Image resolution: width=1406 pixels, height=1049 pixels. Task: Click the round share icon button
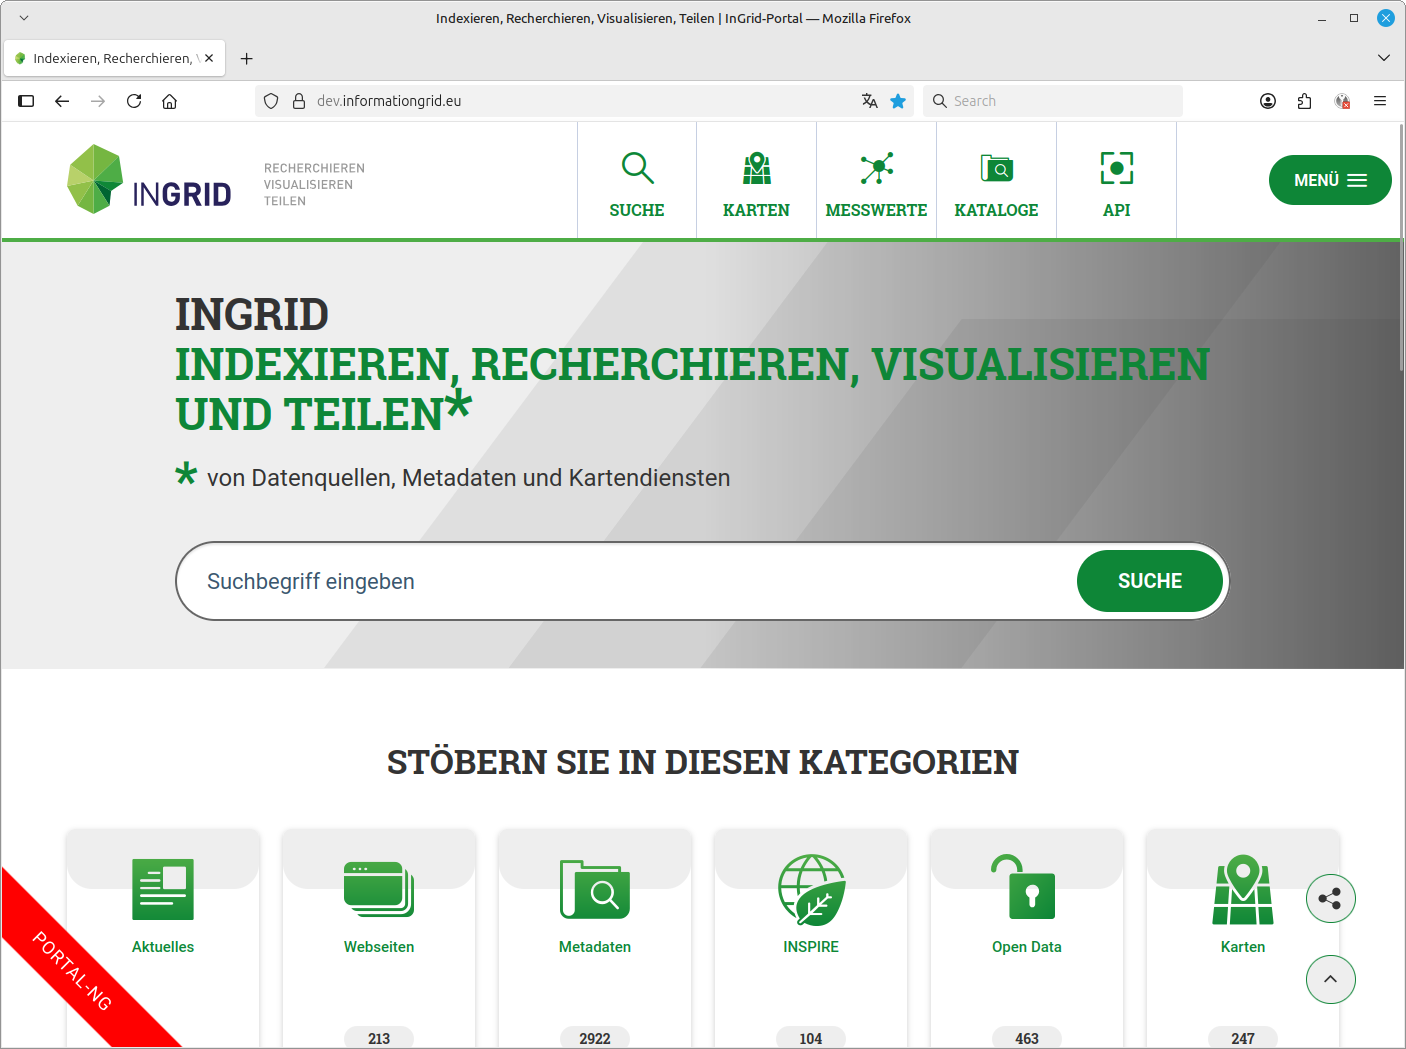coord(1330,898)
